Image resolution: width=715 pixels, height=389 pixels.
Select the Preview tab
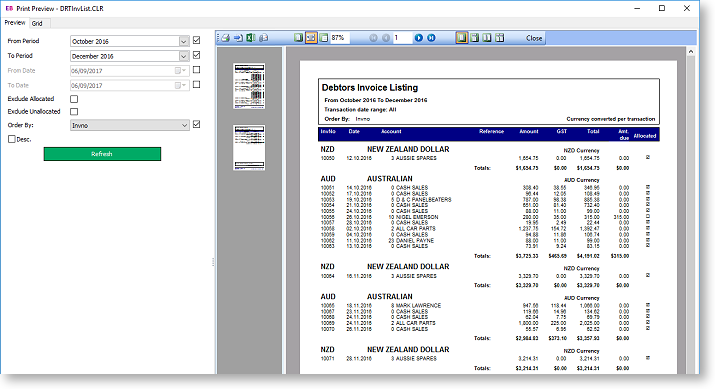tap(15, 22)
